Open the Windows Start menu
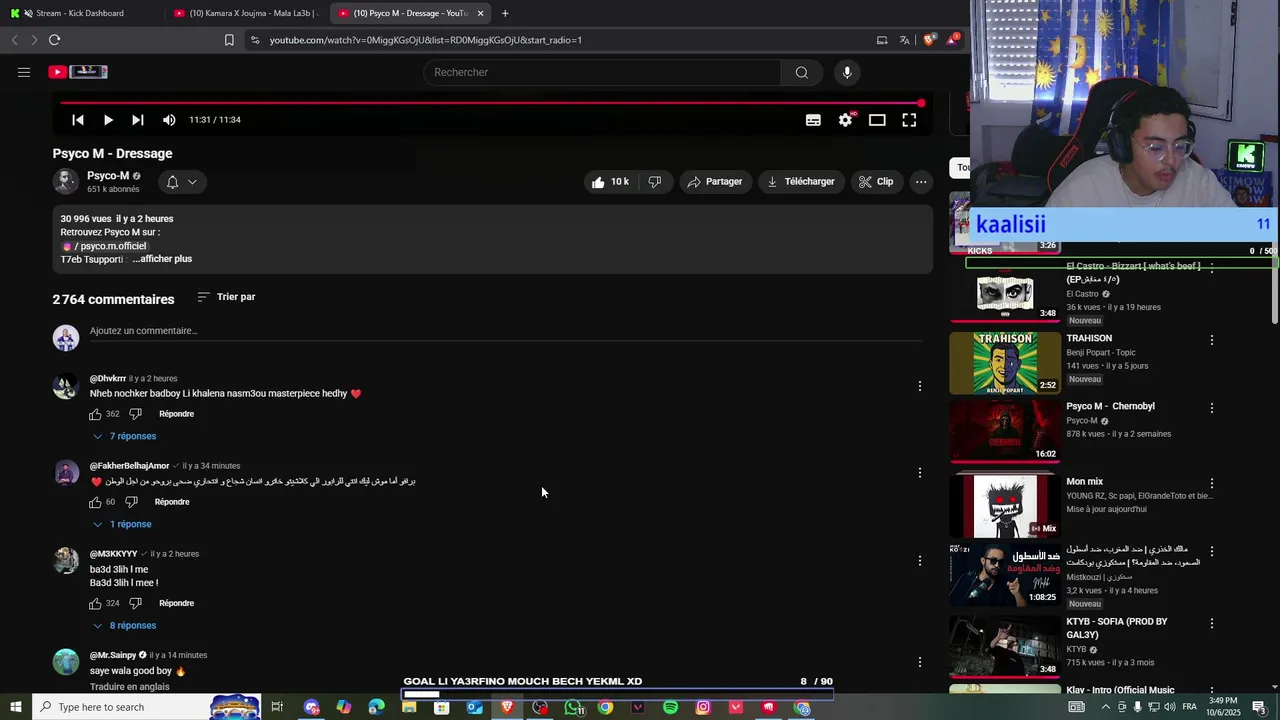This screenshot has height=720, width=1280. pyautogui.click(x=15, y=707)
